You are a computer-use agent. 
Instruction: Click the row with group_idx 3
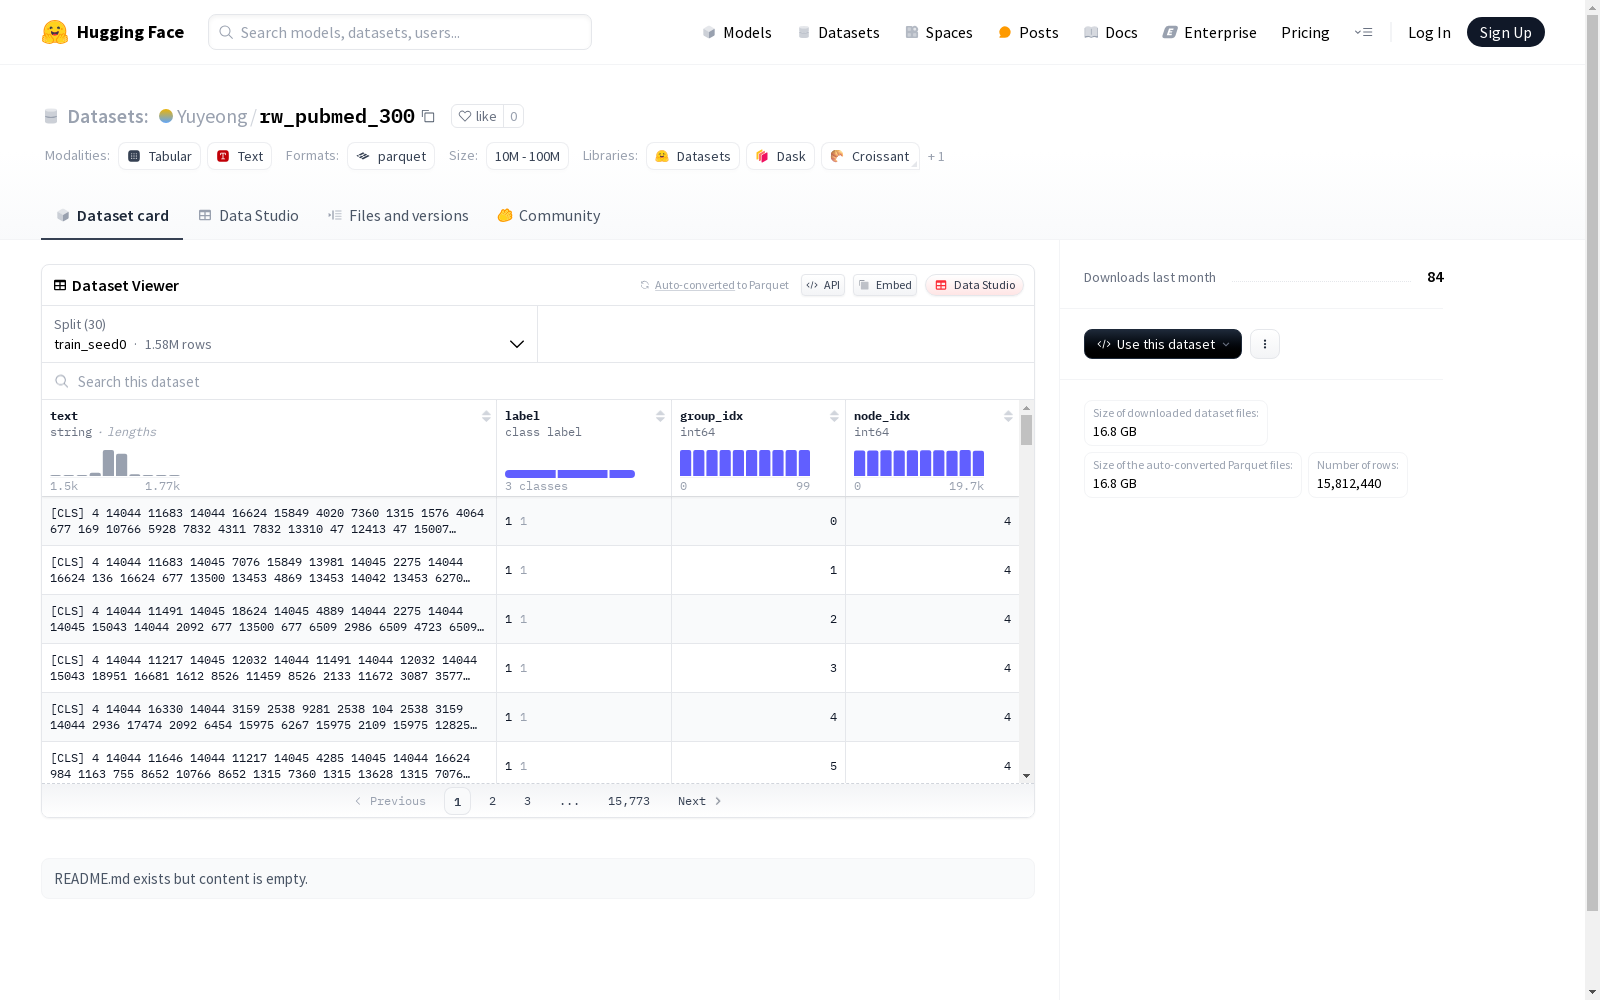tap(530, 668)
